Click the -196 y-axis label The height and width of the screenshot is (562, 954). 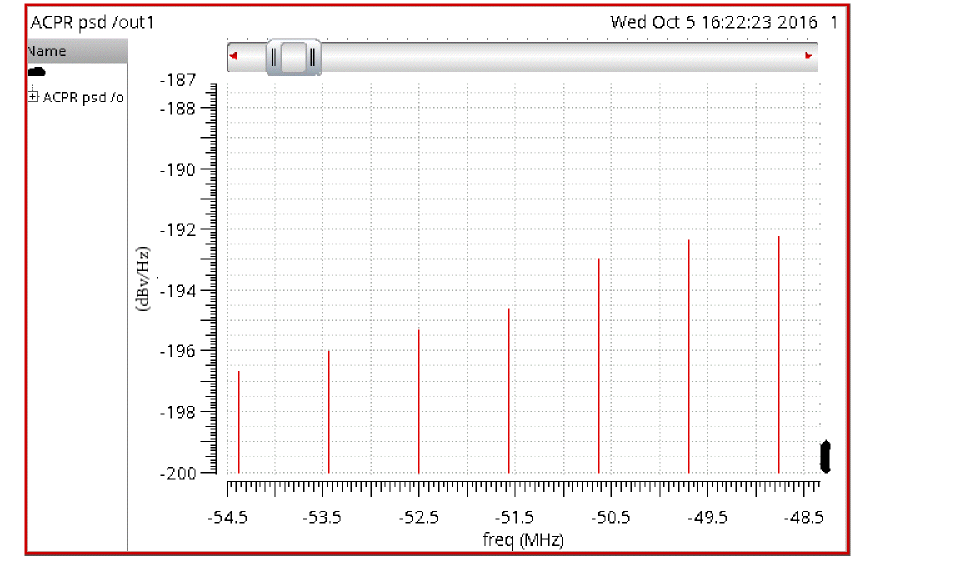[x=178, y=351]
